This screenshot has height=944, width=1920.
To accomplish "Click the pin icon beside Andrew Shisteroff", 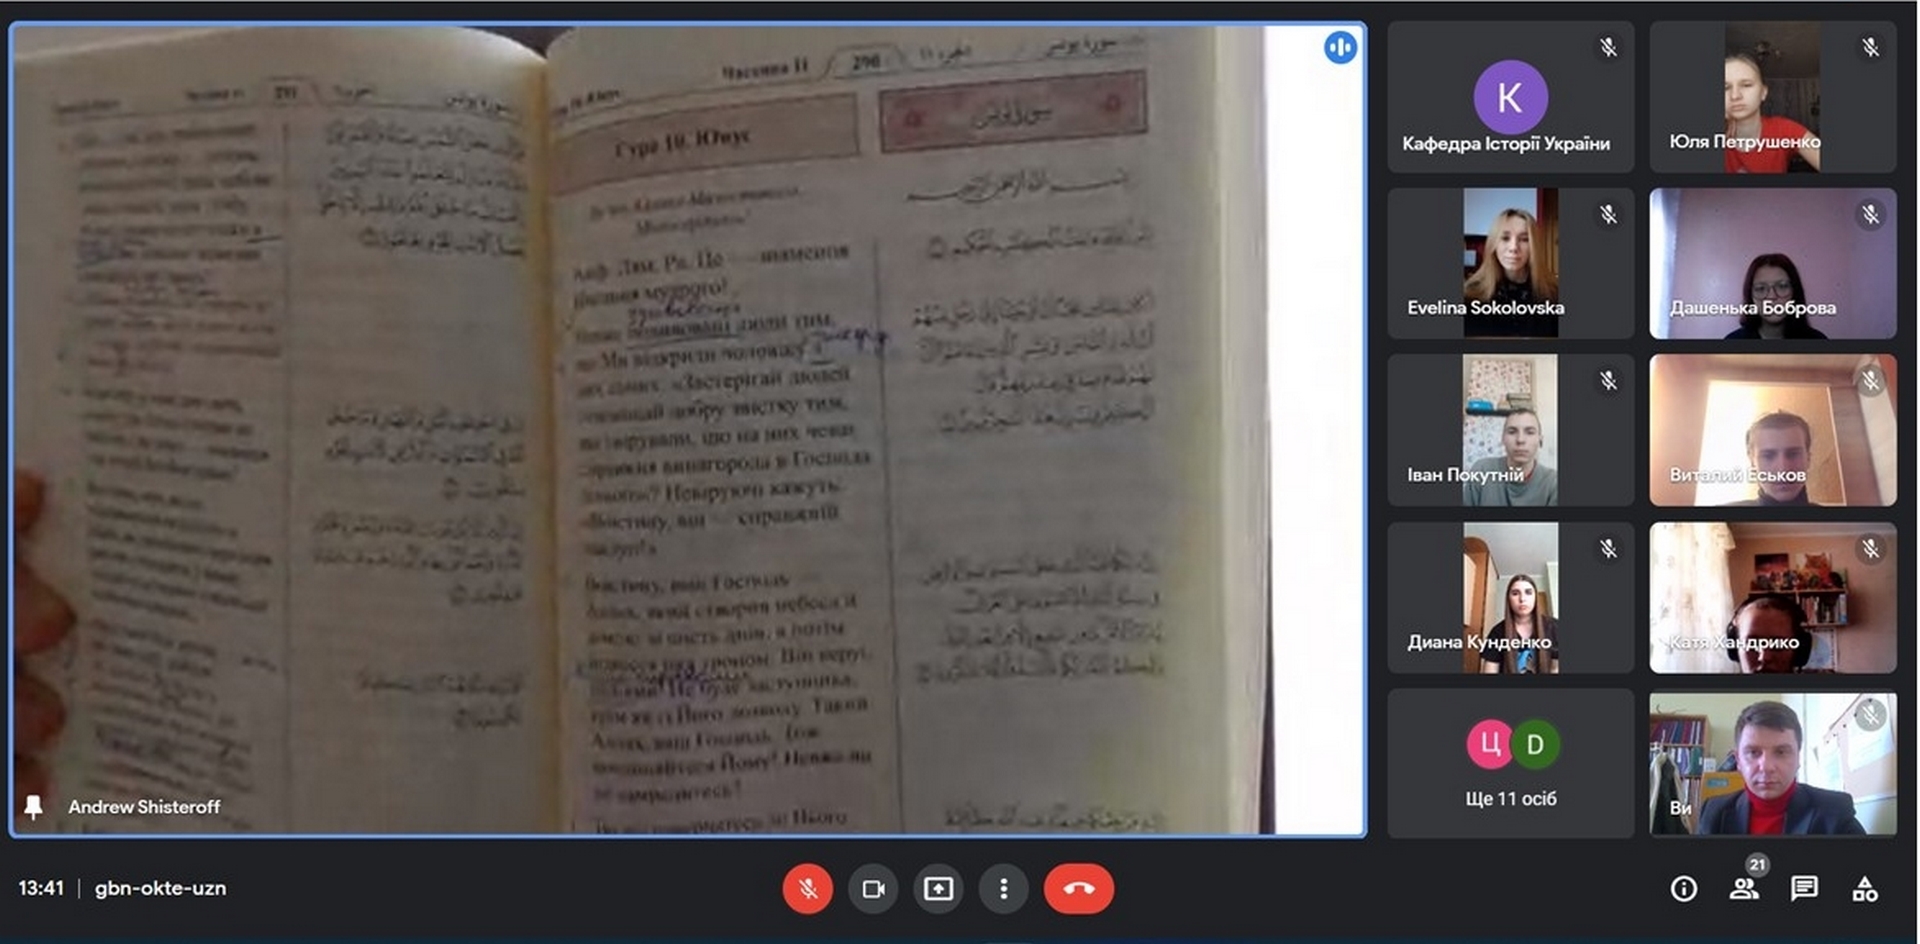I will pyautogui.click(x=33, y=807).
